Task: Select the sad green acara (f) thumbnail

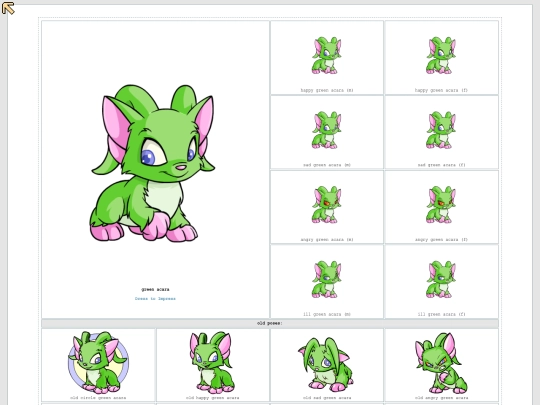Action: [x=441, y=130]
